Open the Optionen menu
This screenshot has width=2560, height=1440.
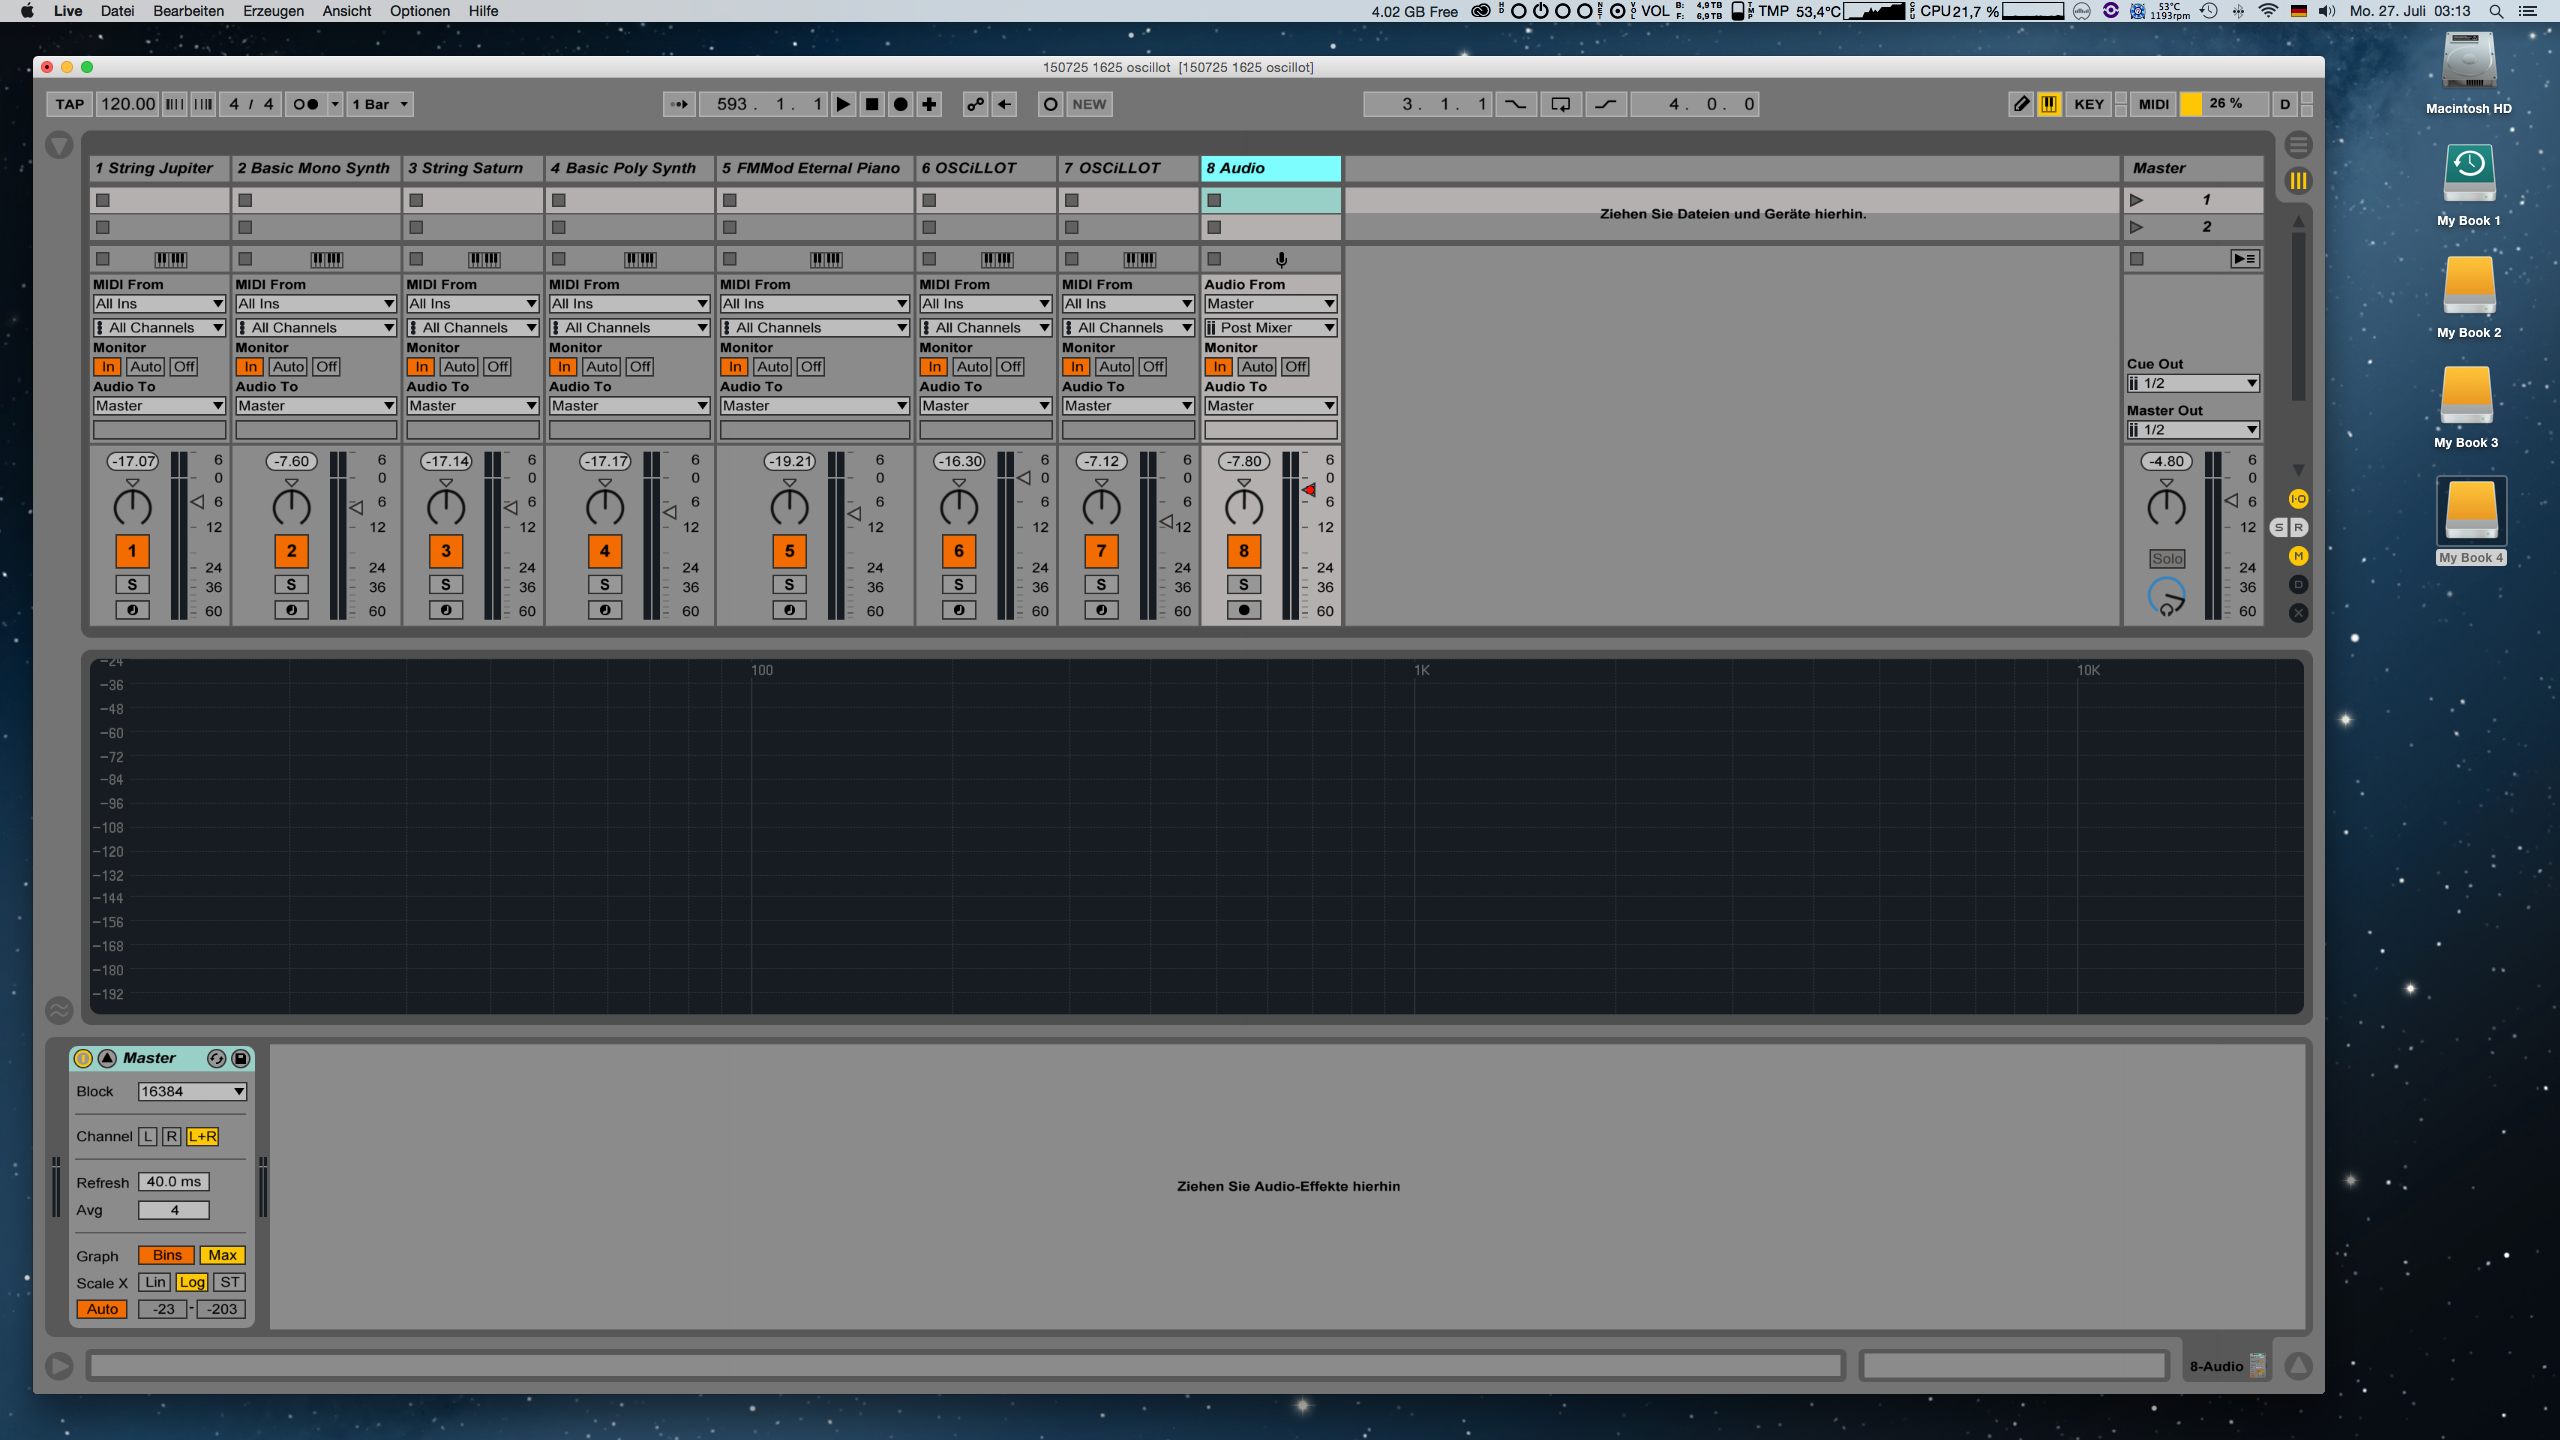click(x=420, y=11)
